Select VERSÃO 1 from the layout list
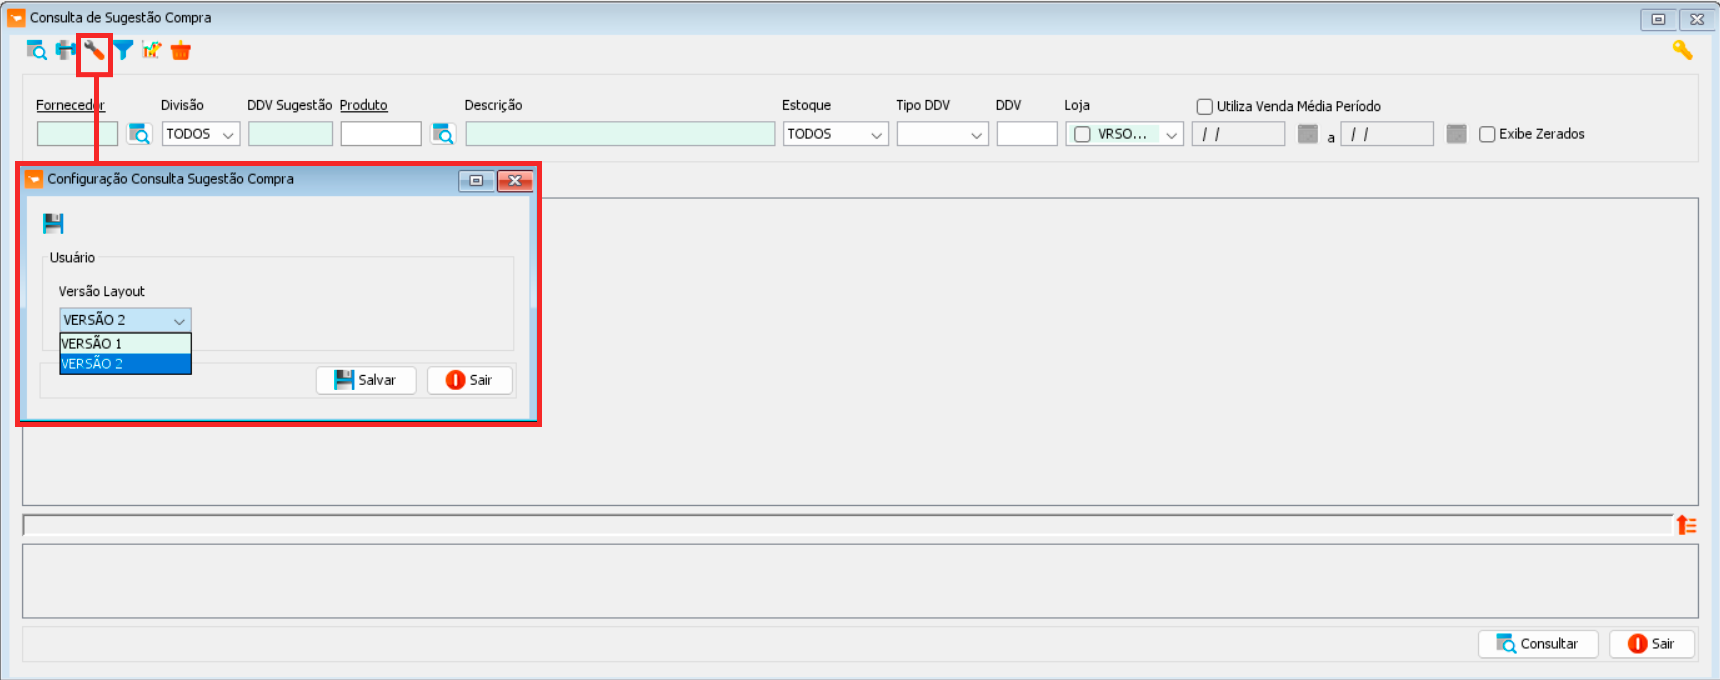Image resolution: width=1720 pixels, height=680 pixels. coord(125,343)
